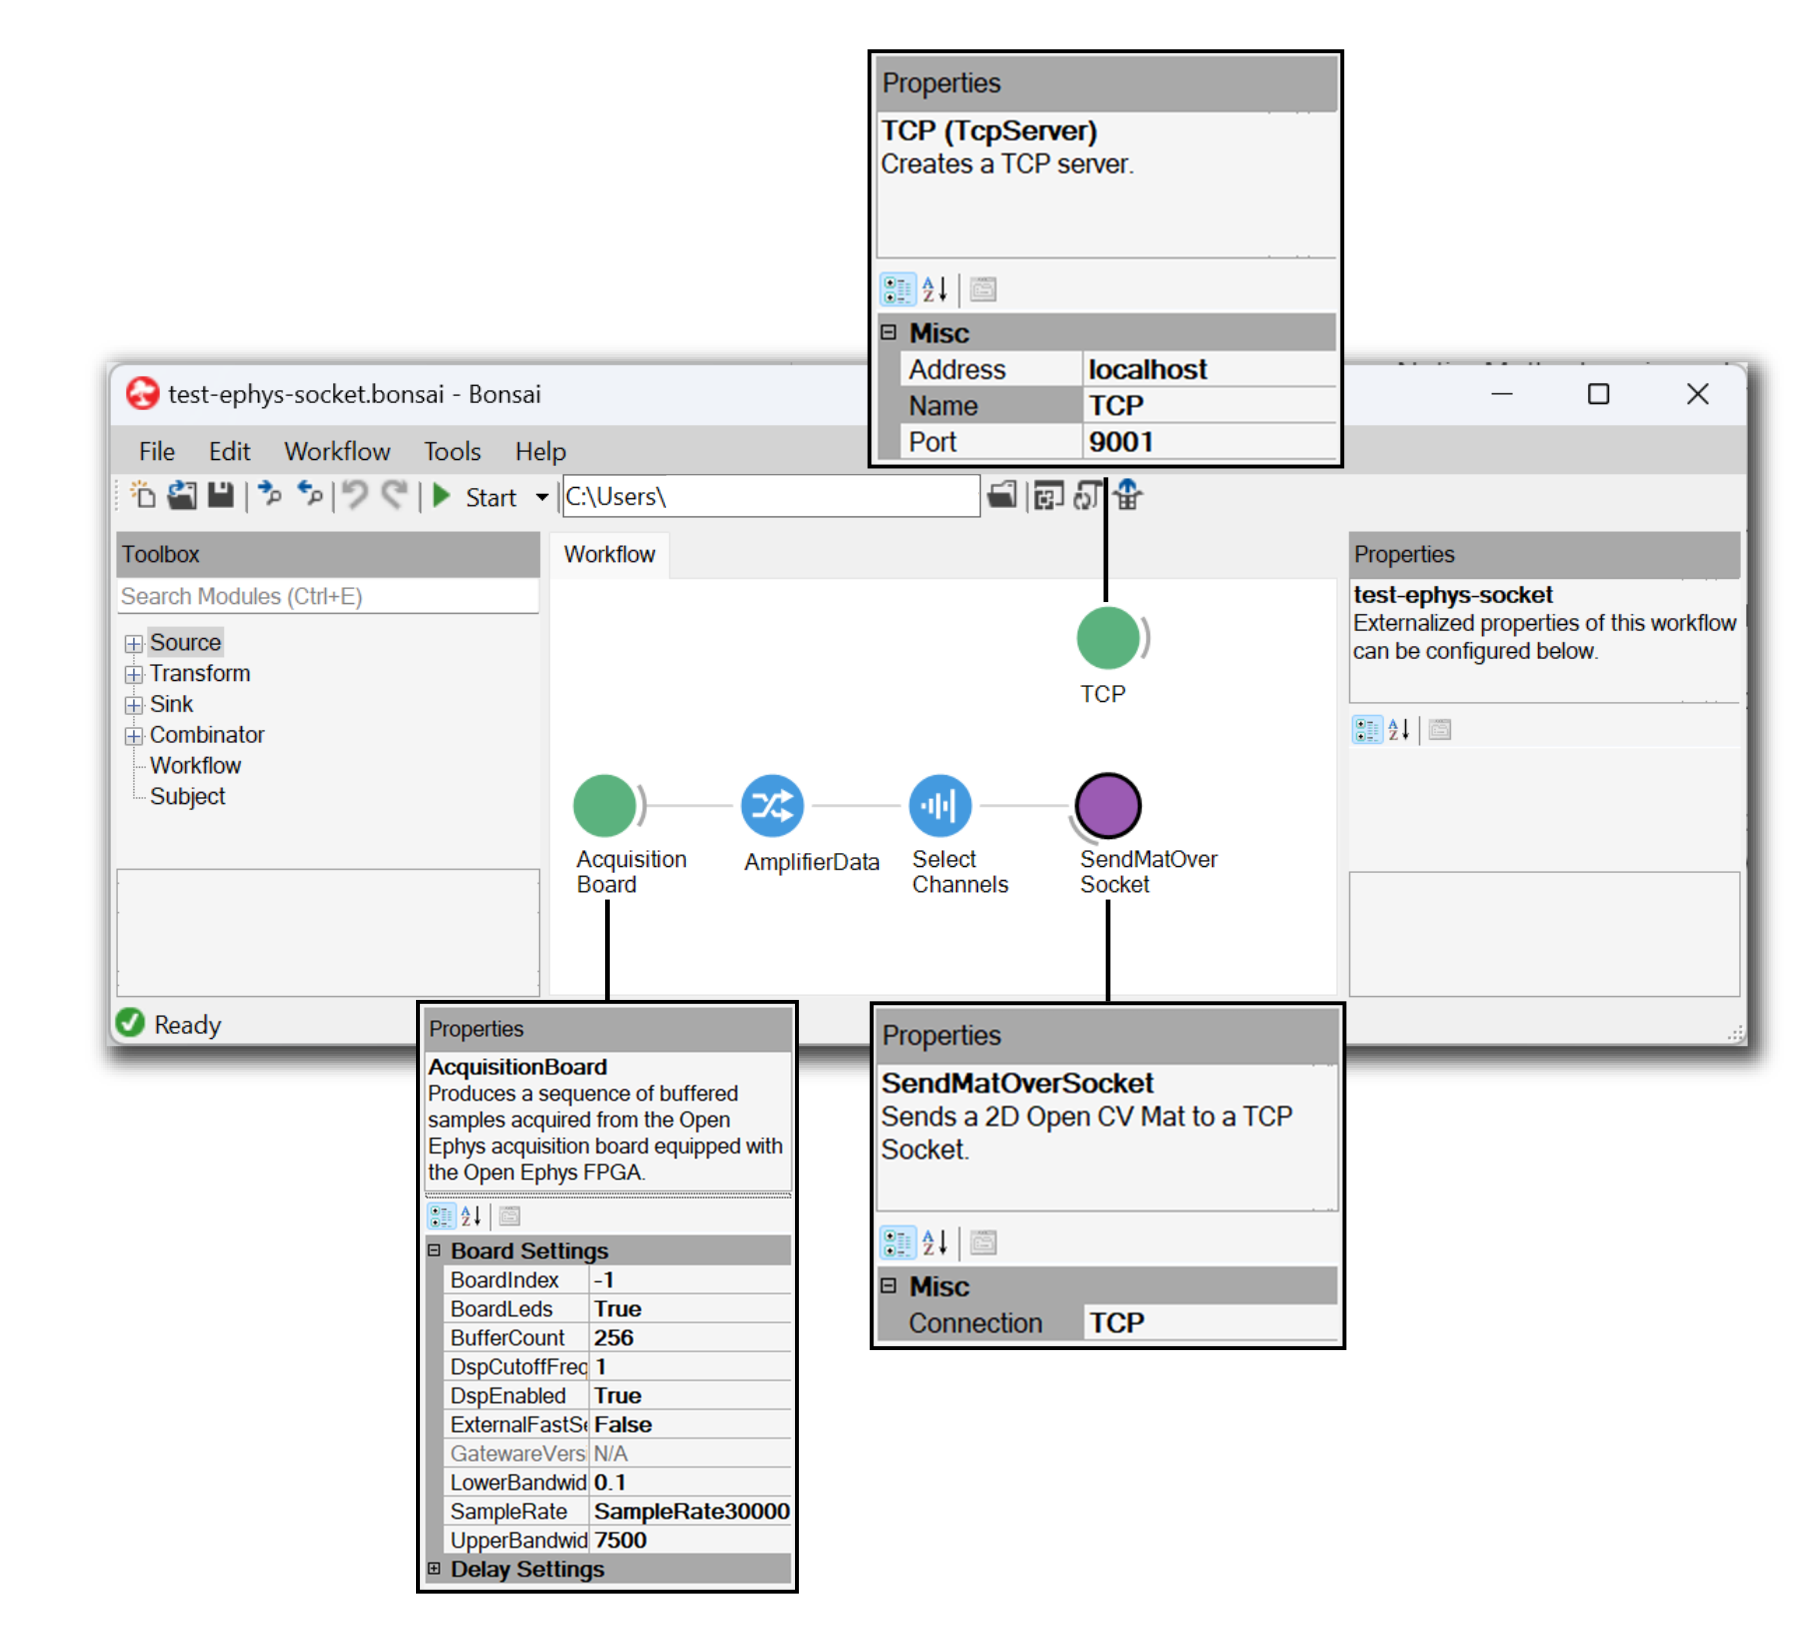Click the Search Modules box in Toolbox
This screenshot has height=1636, width=1802.
(328, 597)
